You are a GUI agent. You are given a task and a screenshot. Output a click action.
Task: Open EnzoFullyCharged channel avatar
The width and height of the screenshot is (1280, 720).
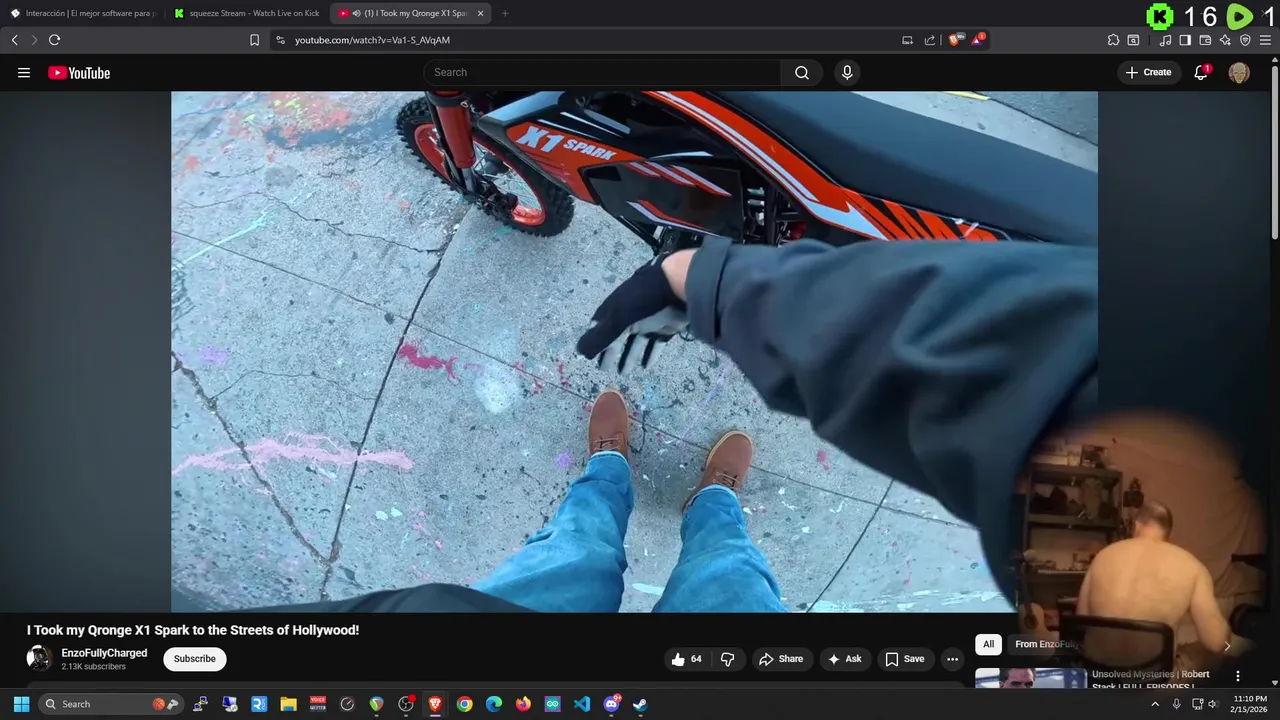pos(39,658)
